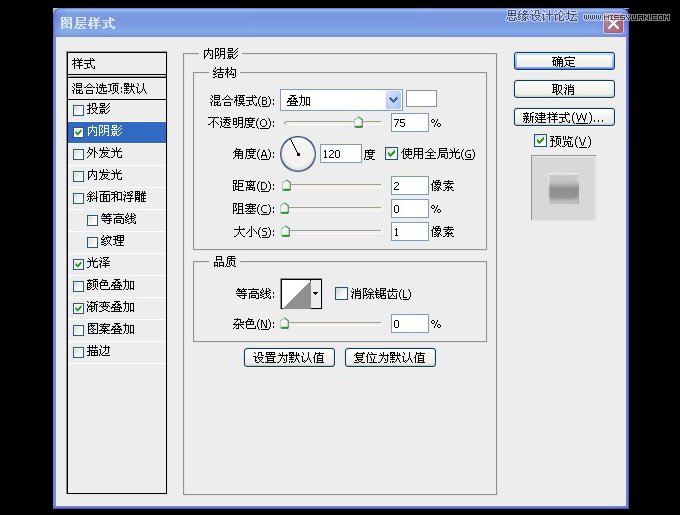This screenshot has height=515, width=680.
Task: Click the white shadow color swatch
Action: coord(421,99)
